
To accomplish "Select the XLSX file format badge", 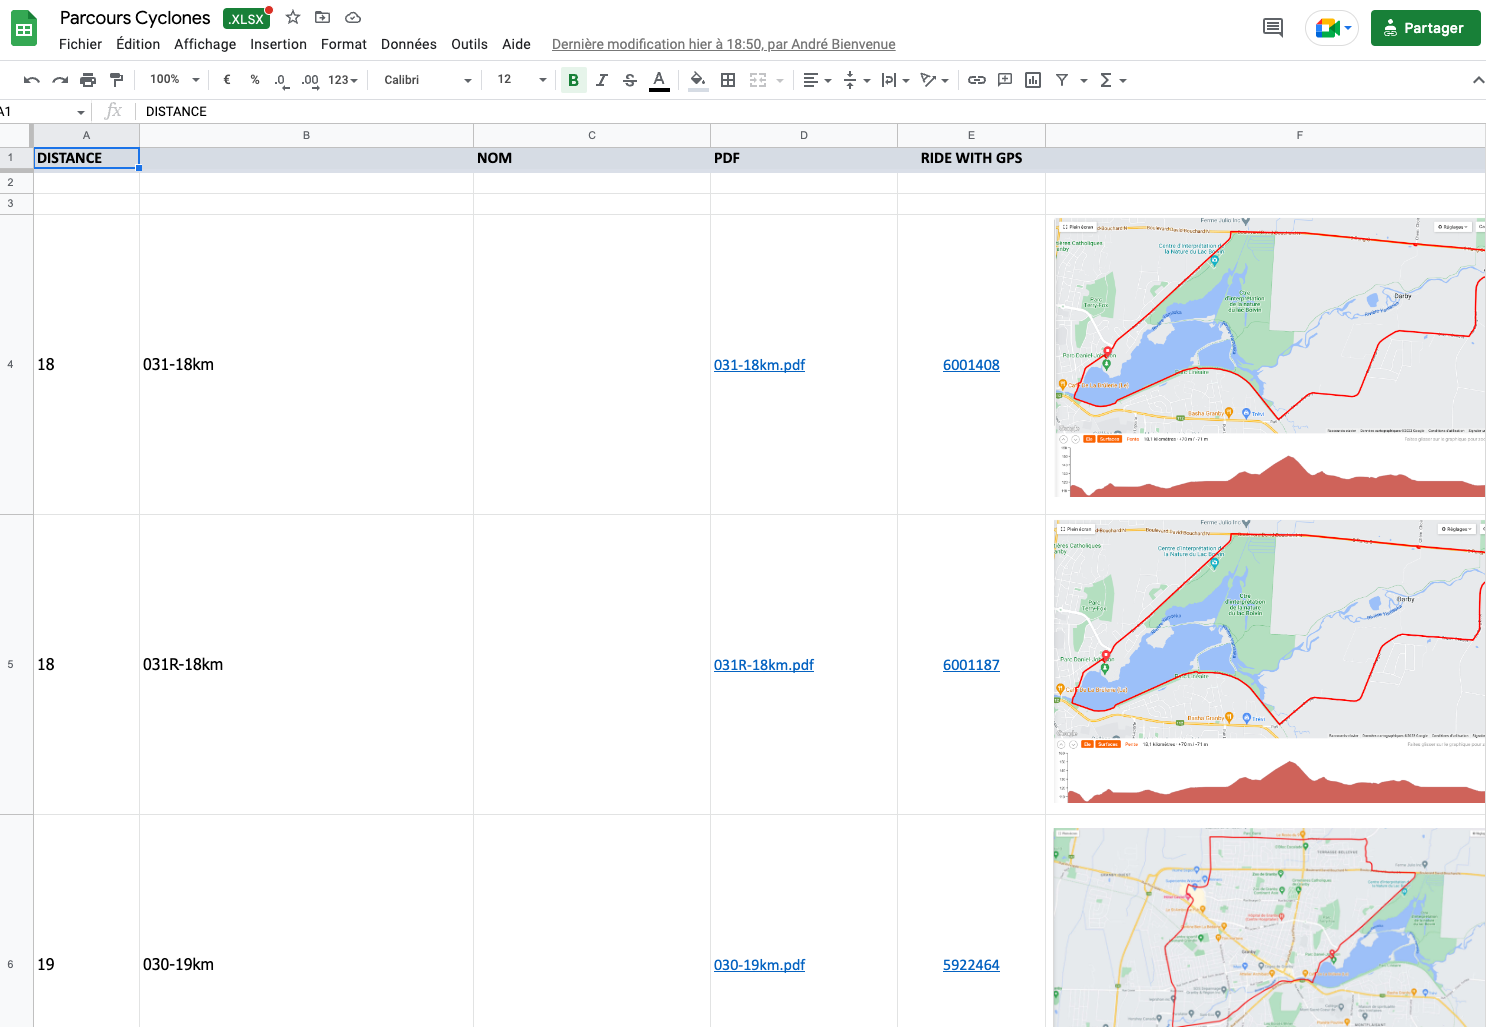I will click(246, 19).
